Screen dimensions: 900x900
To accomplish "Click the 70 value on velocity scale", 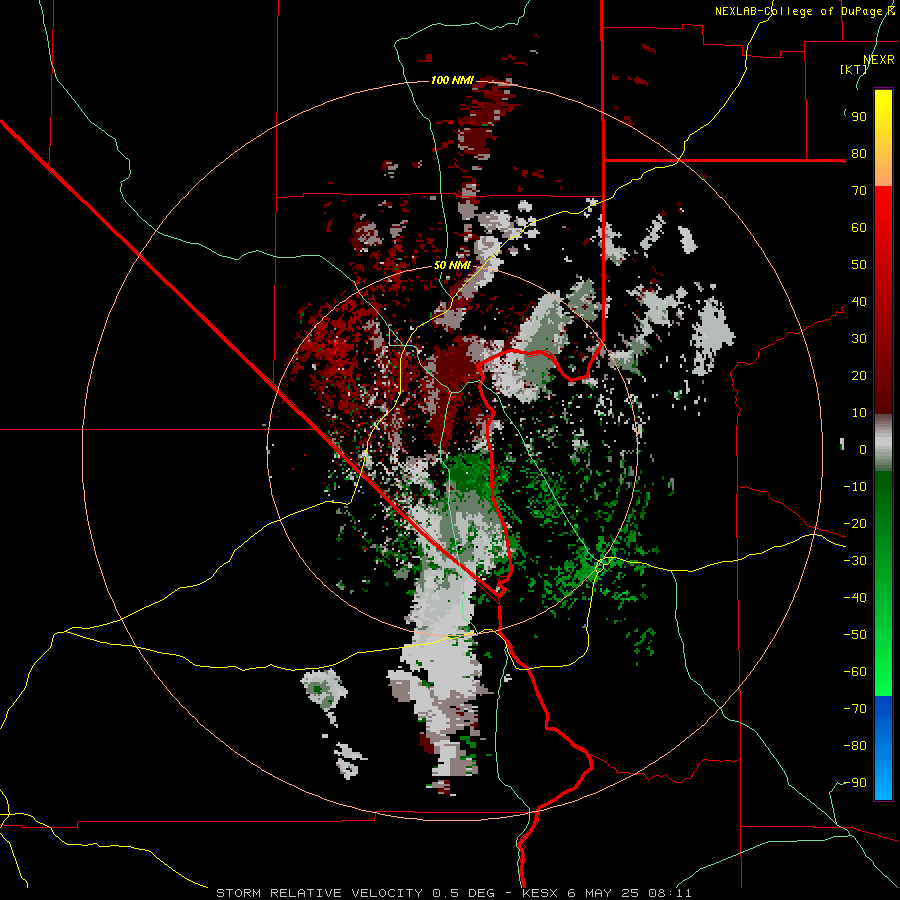I will pyautogui.click(x=859, y=191).
